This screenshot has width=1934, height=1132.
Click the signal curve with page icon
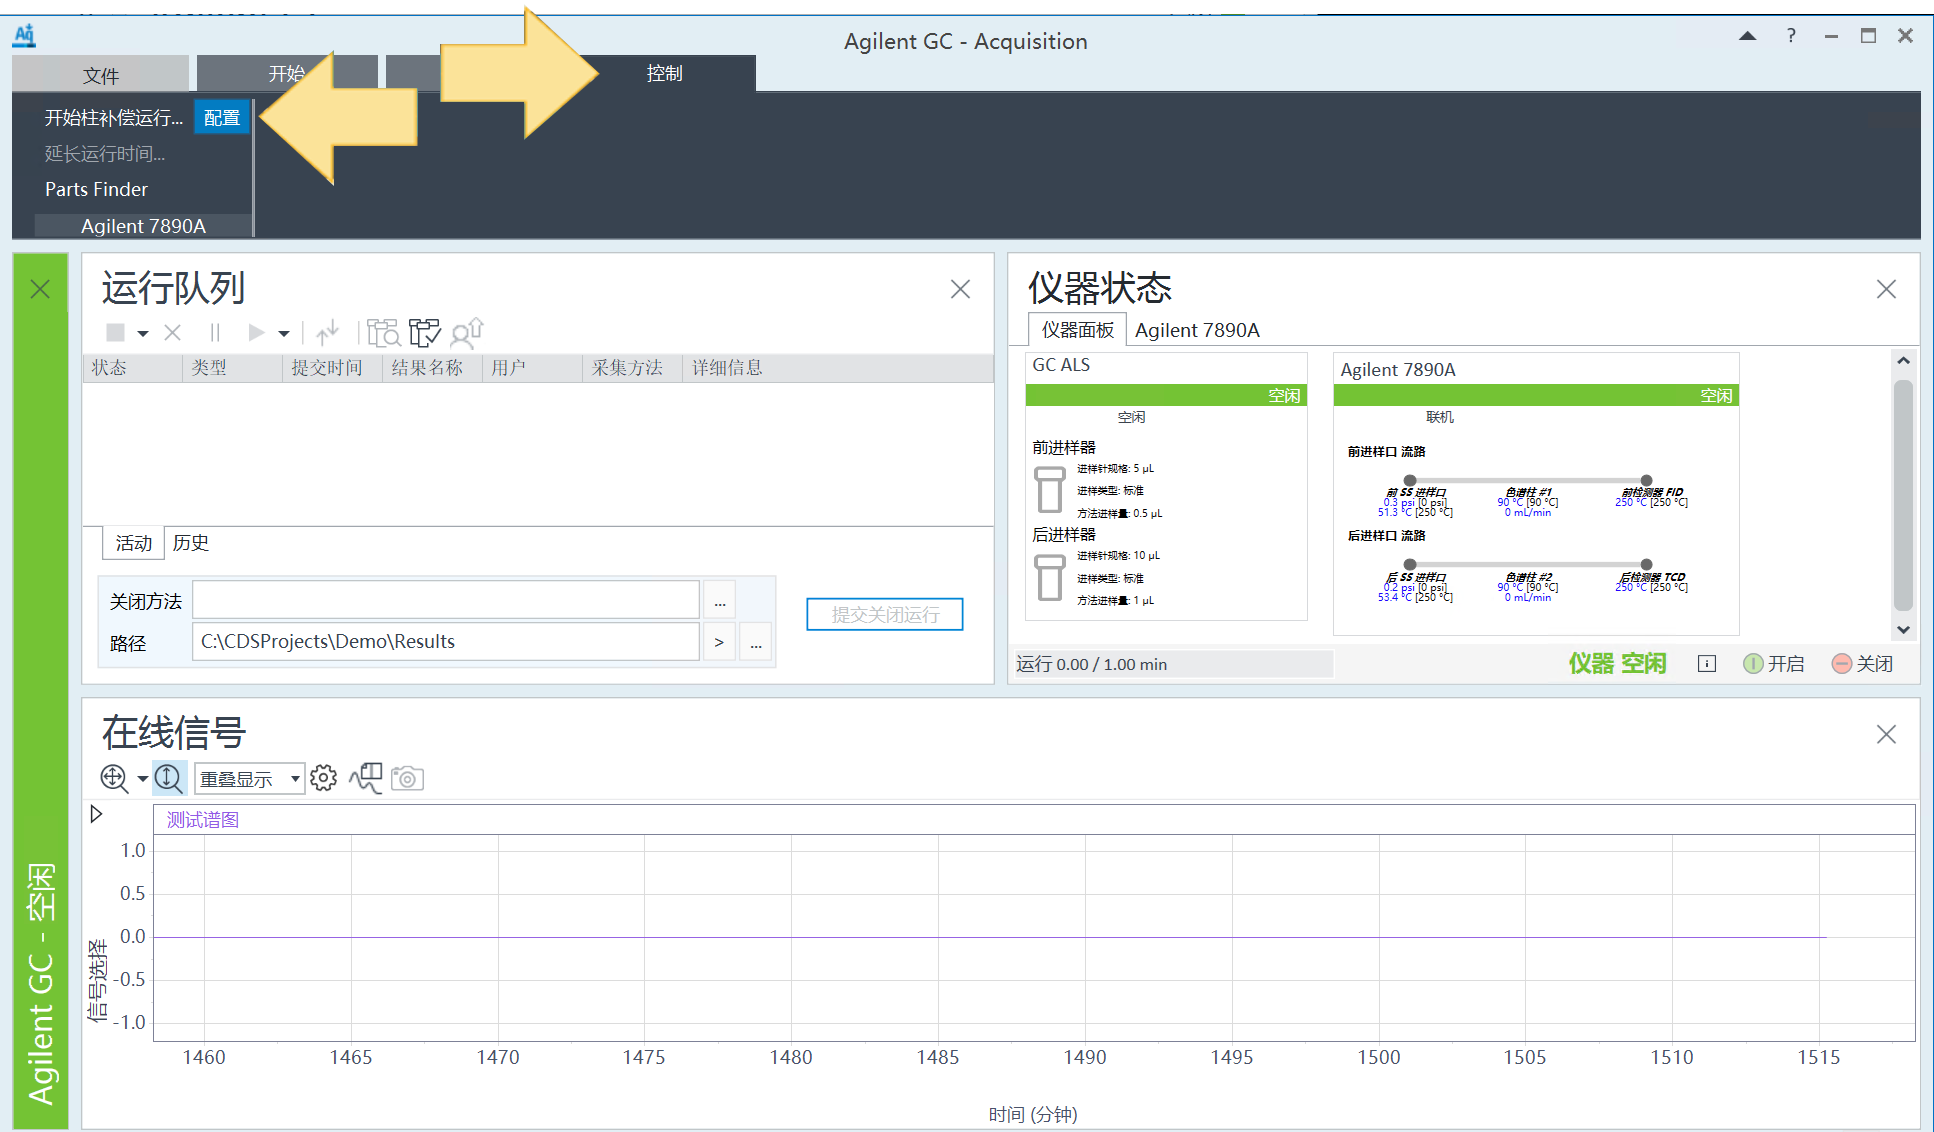pyautogui.click(x=366, y=778)
